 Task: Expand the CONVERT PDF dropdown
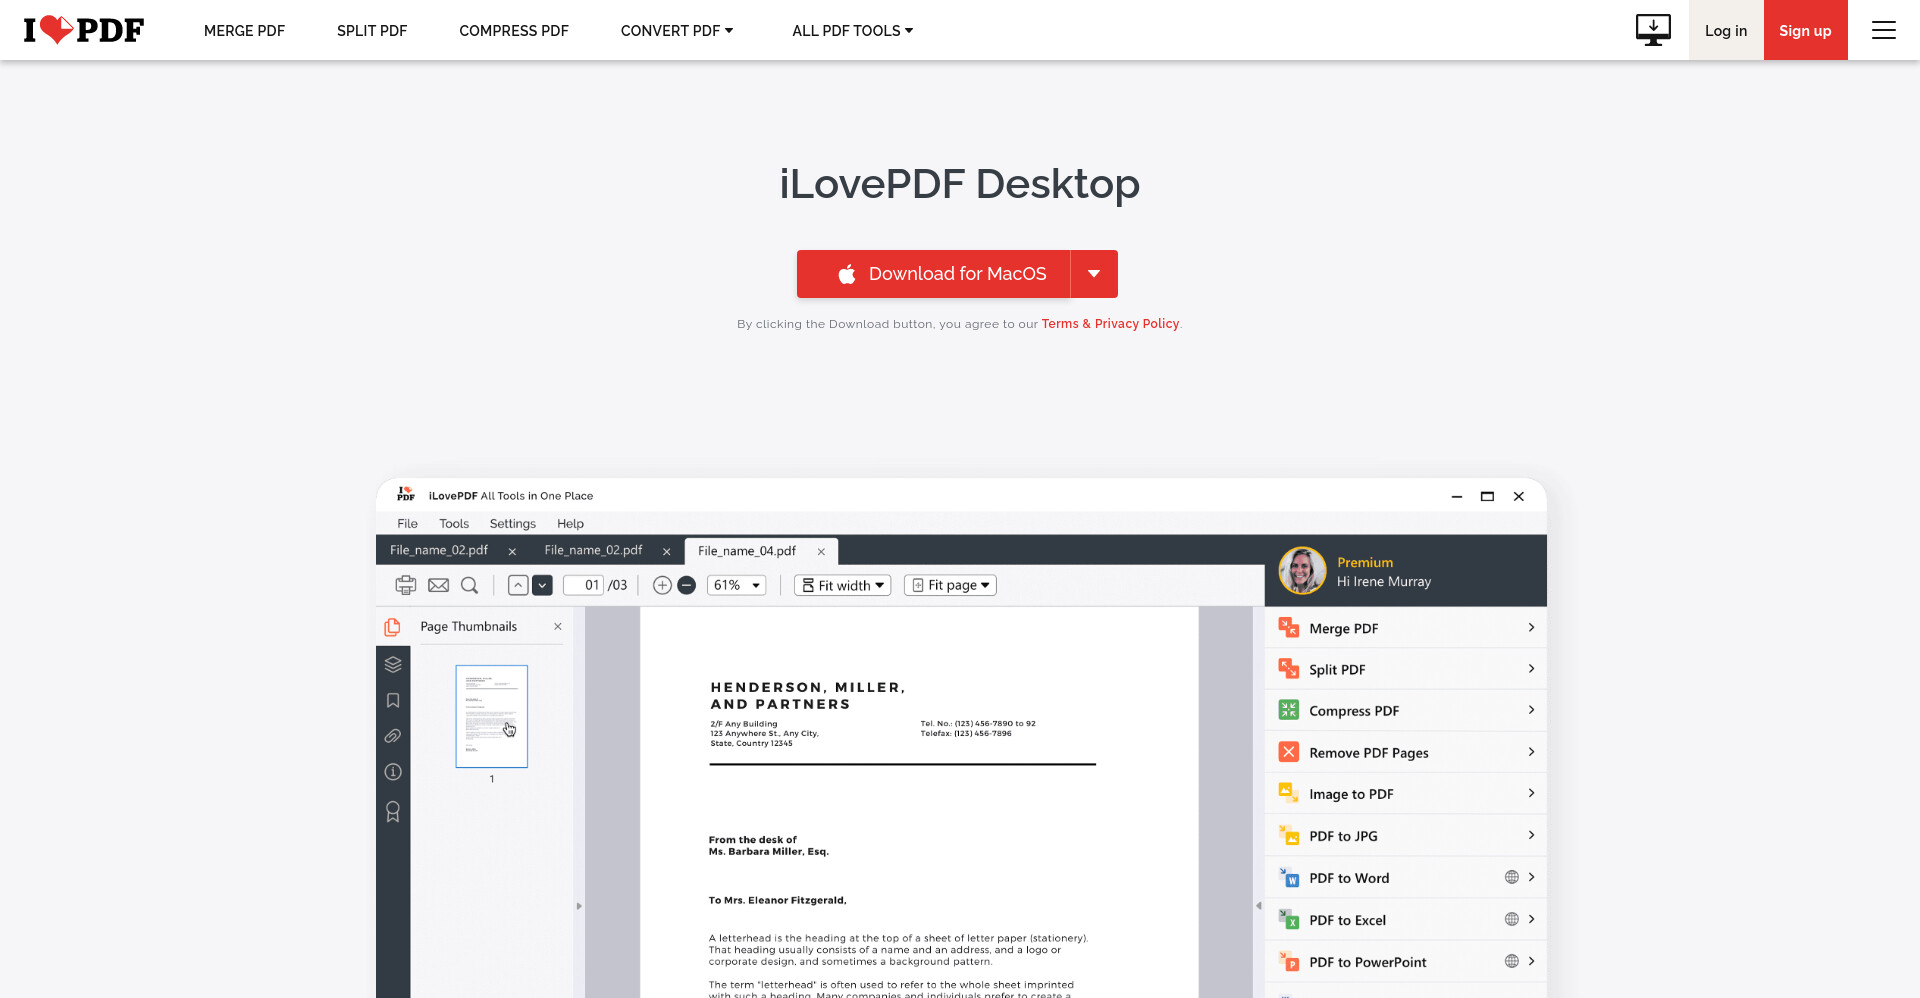tap(677, 31)
